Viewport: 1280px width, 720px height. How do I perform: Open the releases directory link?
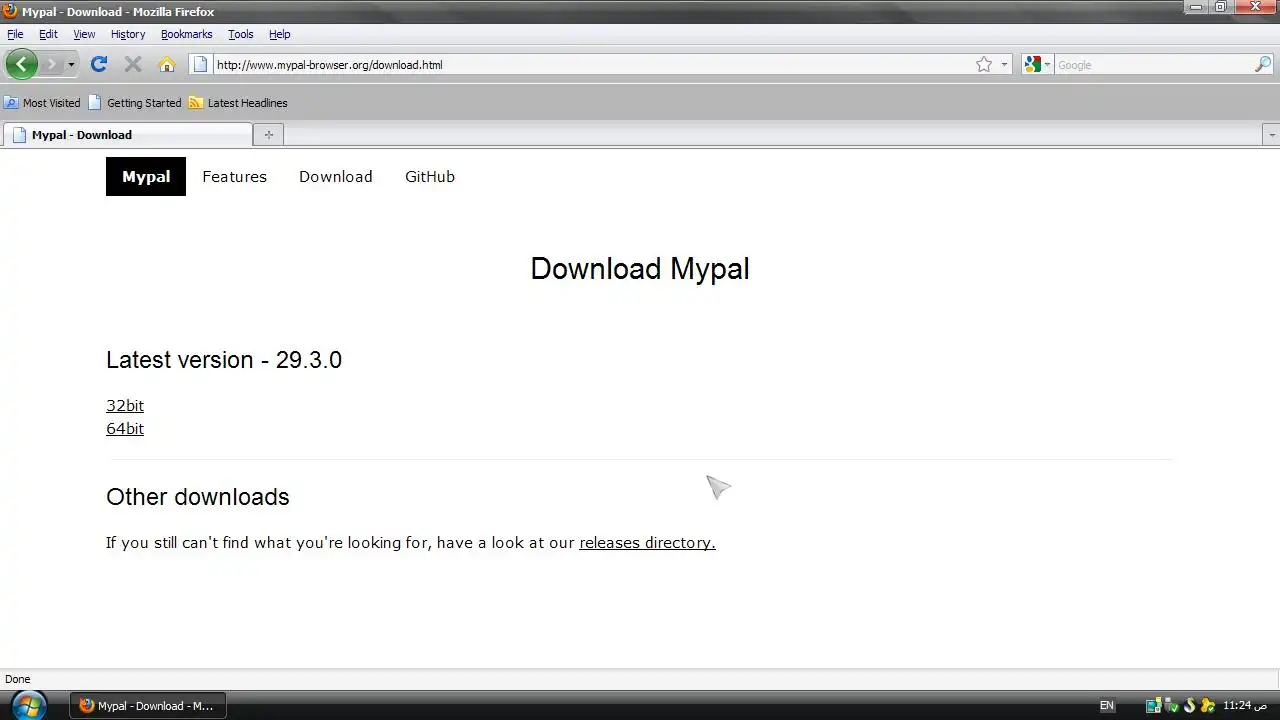pos(647,542)
